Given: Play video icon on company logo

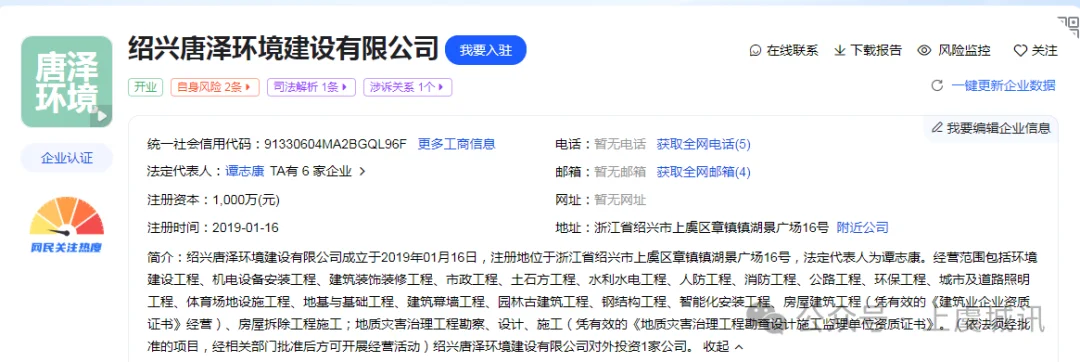Looking at the screenshot, I should 102,116.
